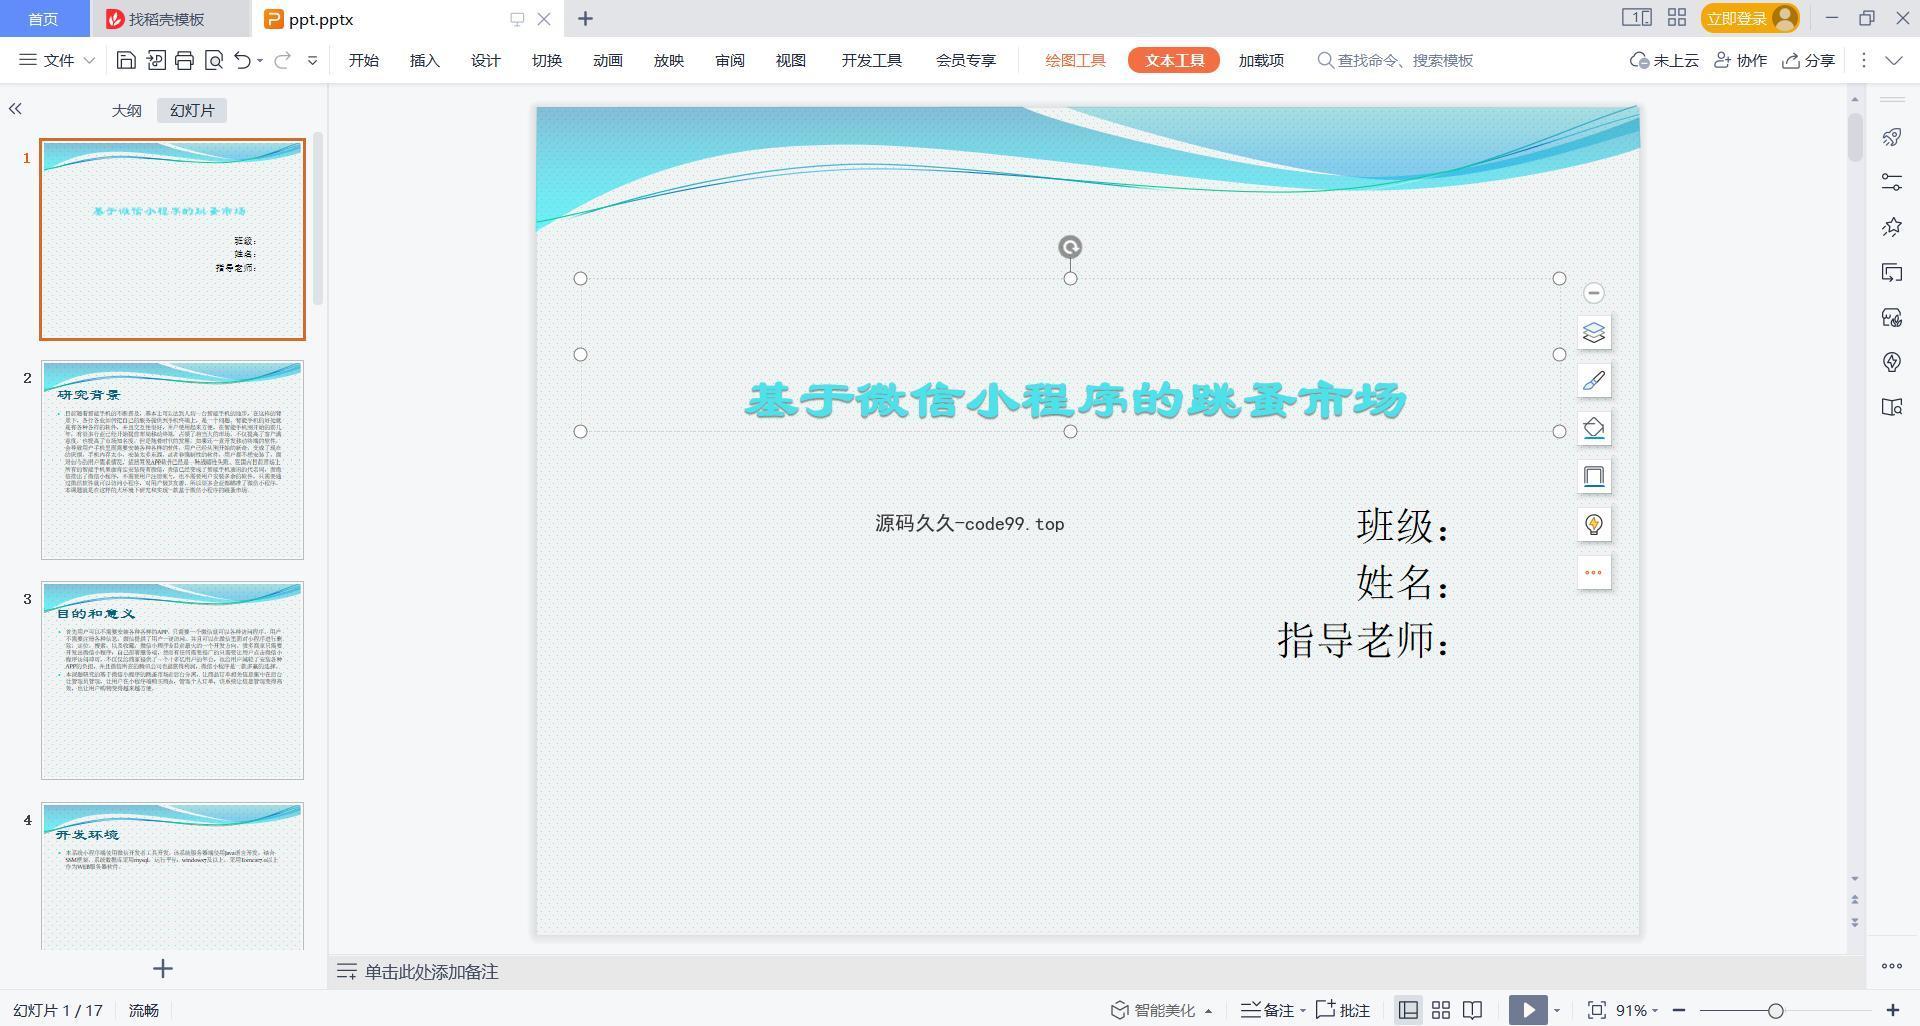Click the shape outline icon
1920x1026 pixels.
click(1594, 476)
